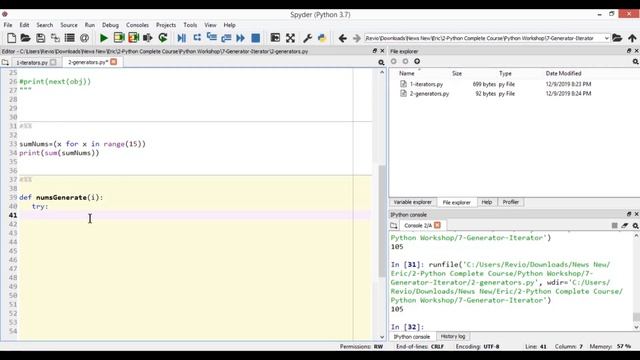The image size is (640, 360).
Task: Sort File explorer by Size column
Action: [457, 73]
